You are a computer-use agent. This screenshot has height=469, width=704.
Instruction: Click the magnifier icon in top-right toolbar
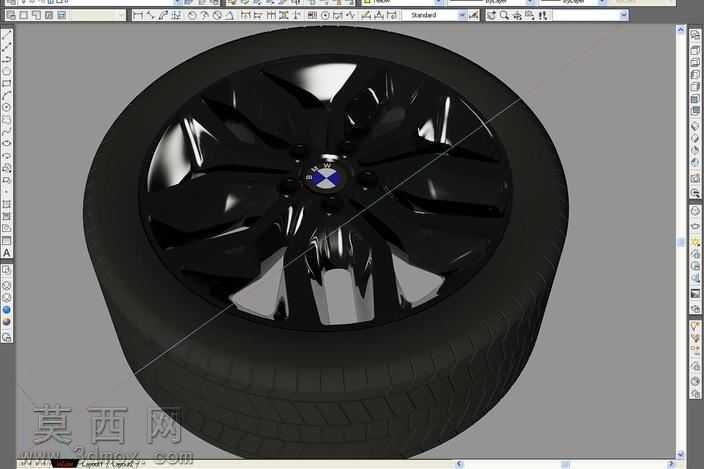click(x=504, y=16)
